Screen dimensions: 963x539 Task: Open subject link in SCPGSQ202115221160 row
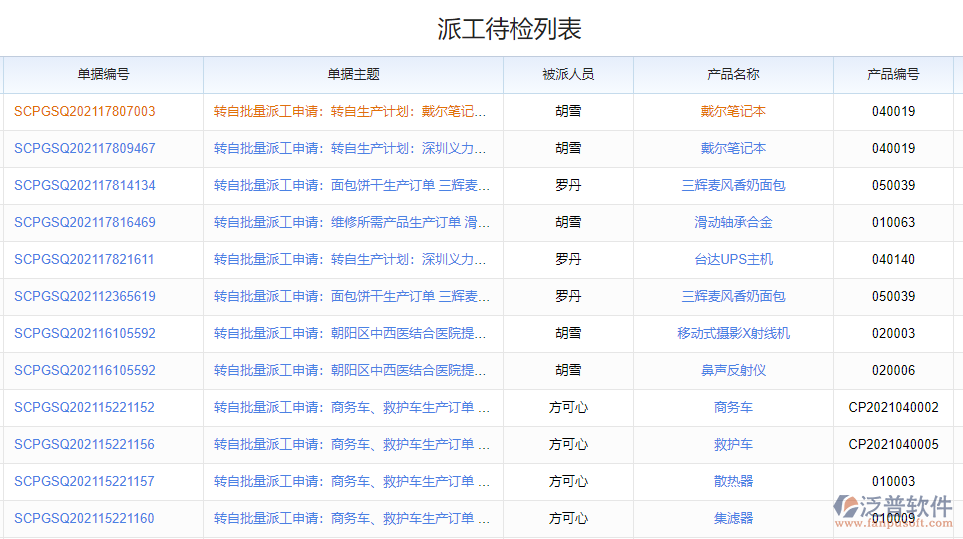(351, 518)
